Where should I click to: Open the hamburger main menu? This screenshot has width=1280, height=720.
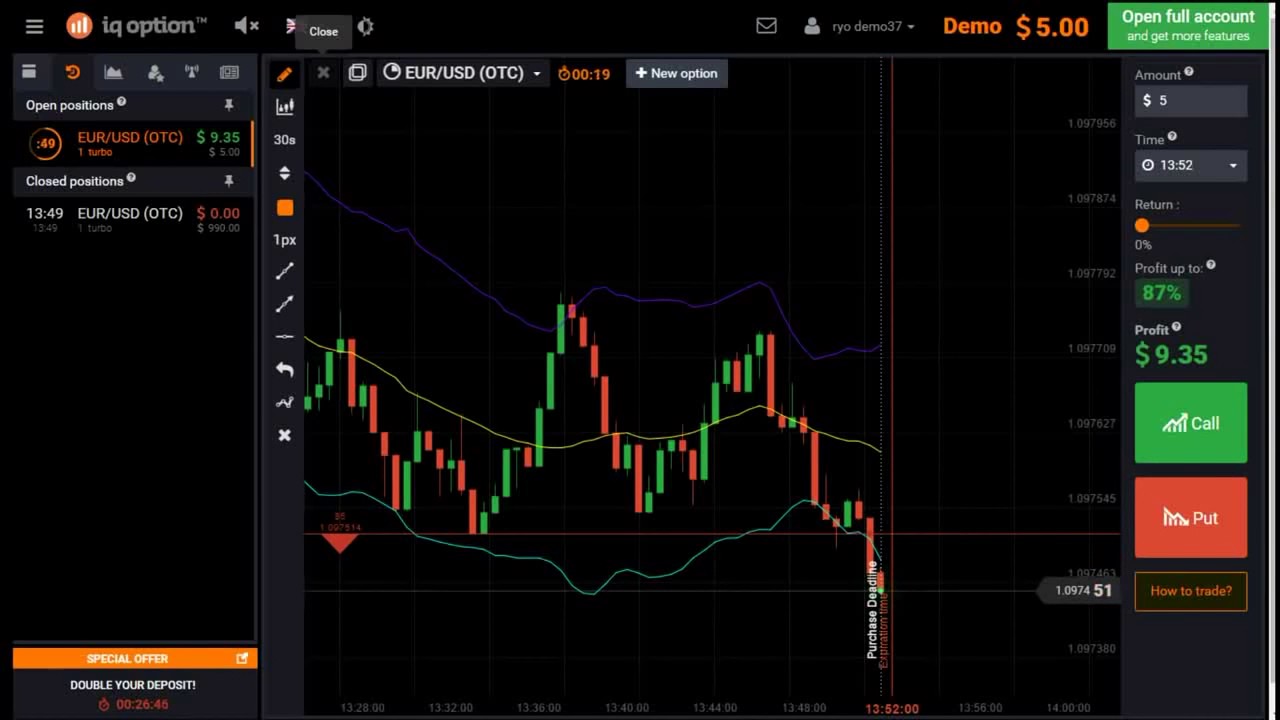coord(35,27)
